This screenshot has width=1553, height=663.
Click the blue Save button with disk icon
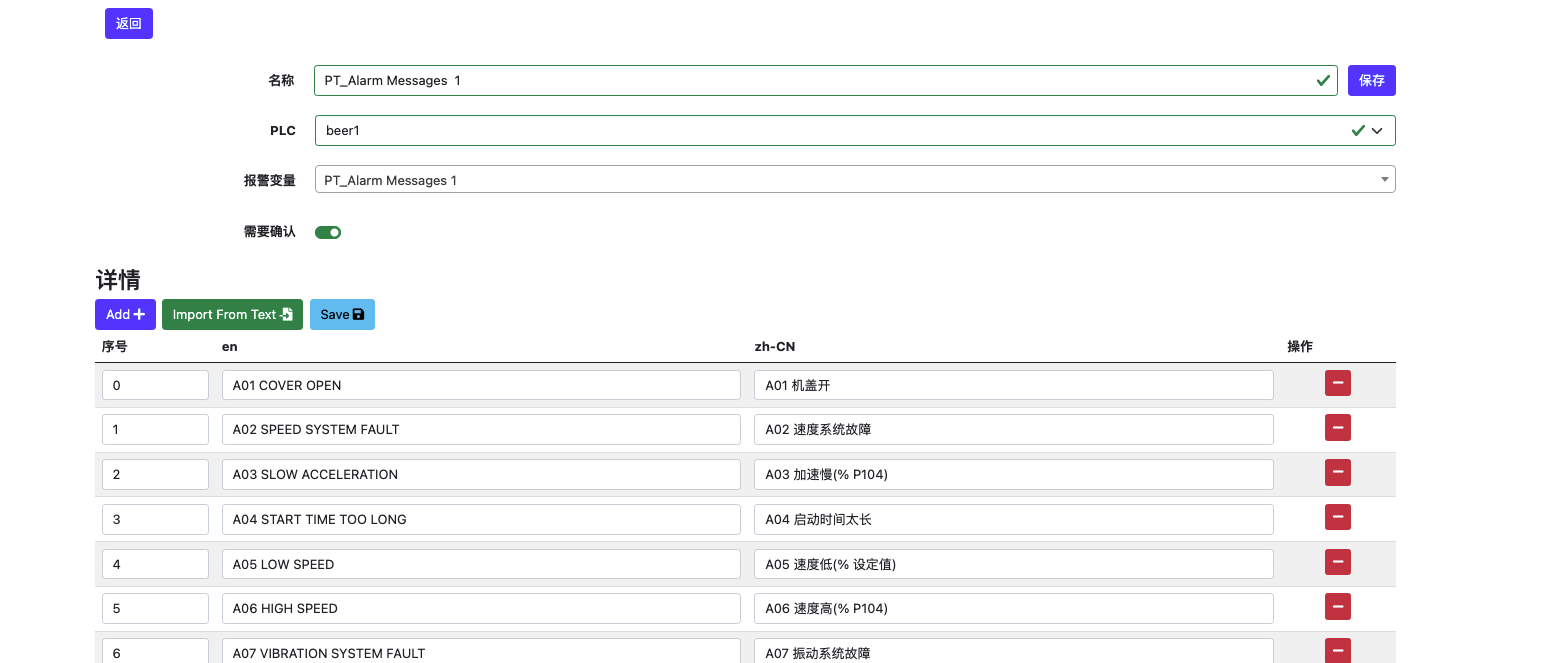342,314
